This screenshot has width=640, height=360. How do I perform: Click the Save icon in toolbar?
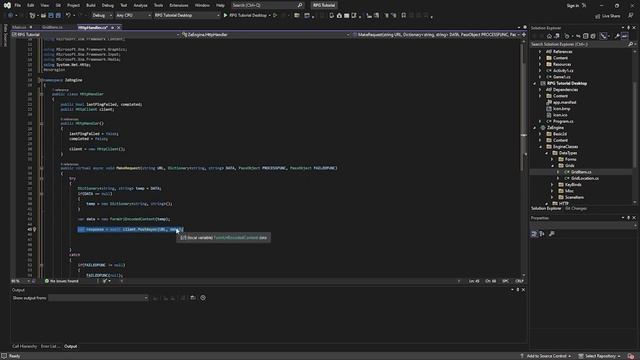(51, 16)
